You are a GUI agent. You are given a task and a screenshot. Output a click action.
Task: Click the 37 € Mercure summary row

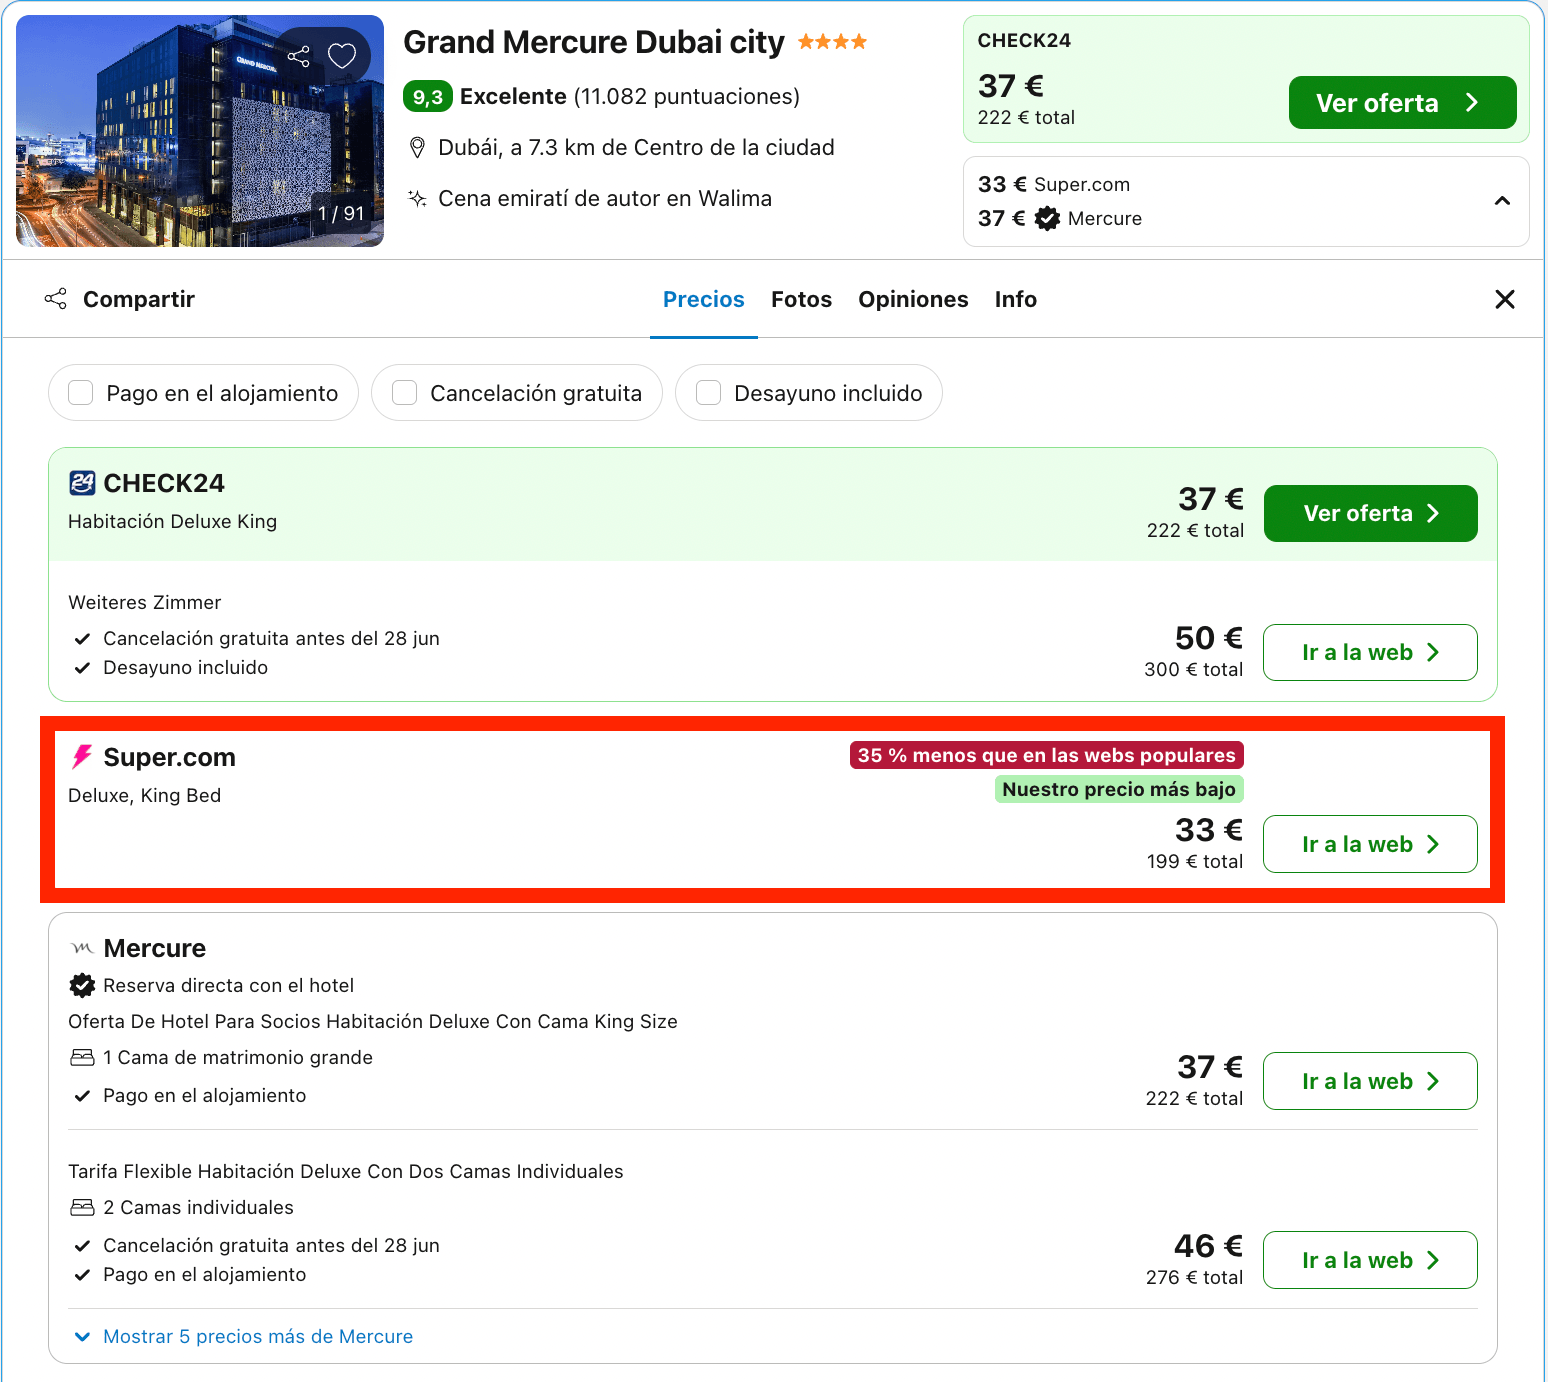click(1060, 218)
